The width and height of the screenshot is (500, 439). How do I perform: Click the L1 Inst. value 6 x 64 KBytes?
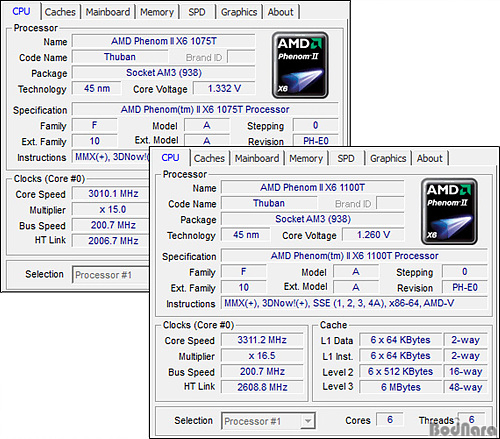click(x=400, y=355)
